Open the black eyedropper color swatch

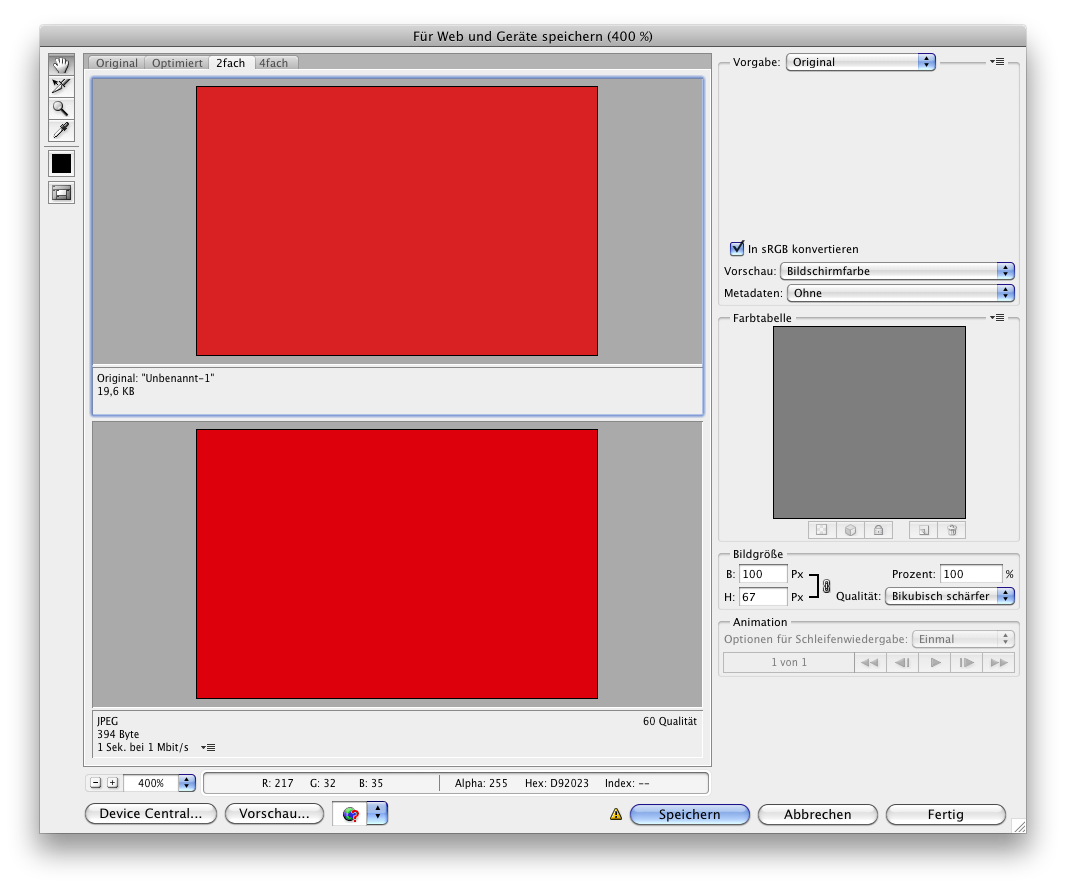[x=61, y=164]
